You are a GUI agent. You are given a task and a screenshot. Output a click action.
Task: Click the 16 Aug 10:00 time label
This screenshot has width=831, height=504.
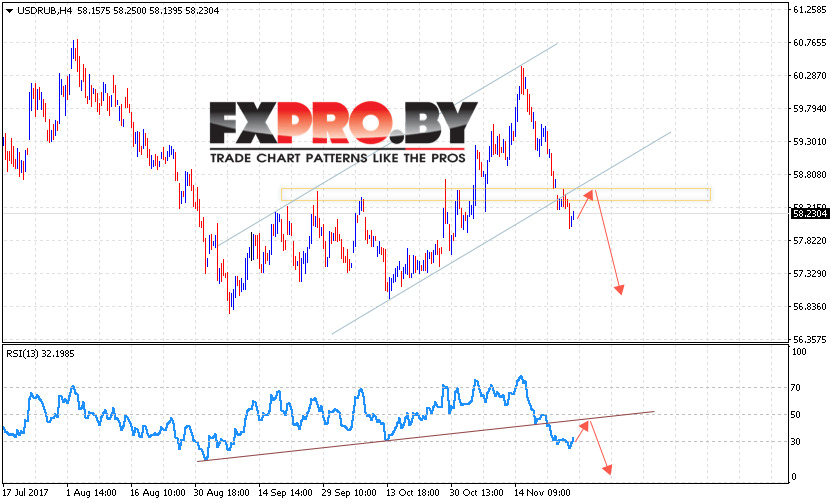tap(157, 492)
